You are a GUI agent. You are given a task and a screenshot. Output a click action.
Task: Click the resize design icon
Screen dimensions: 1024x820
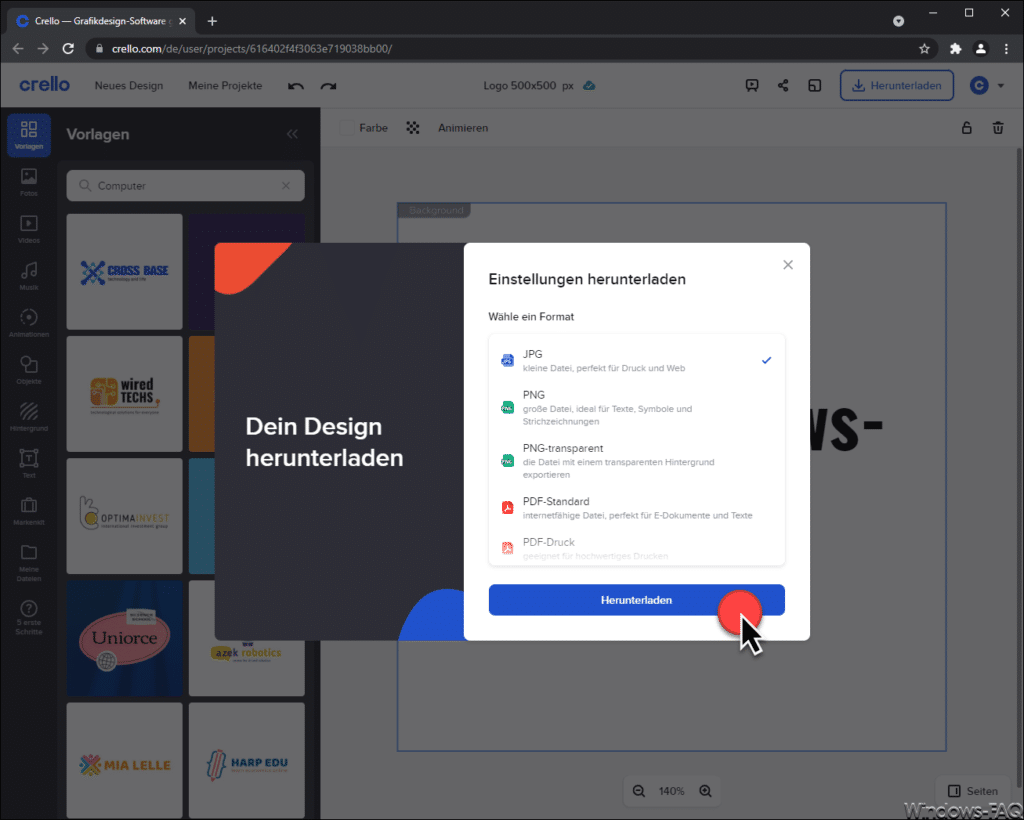tap(814, 86)
